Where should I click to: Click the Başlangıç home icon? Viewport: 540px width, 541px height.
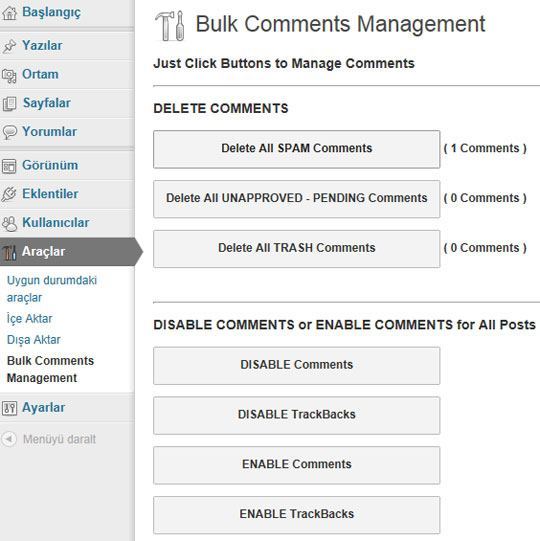click(x=9, y=13)
